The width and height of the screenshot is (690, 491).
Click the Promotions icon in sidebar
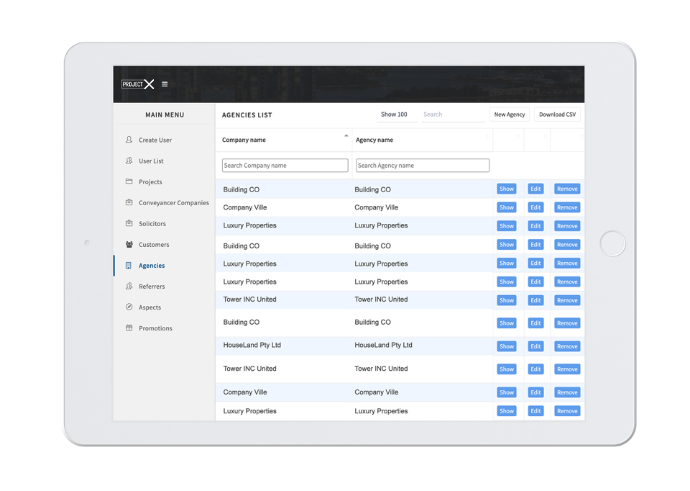tap(129, 328)
